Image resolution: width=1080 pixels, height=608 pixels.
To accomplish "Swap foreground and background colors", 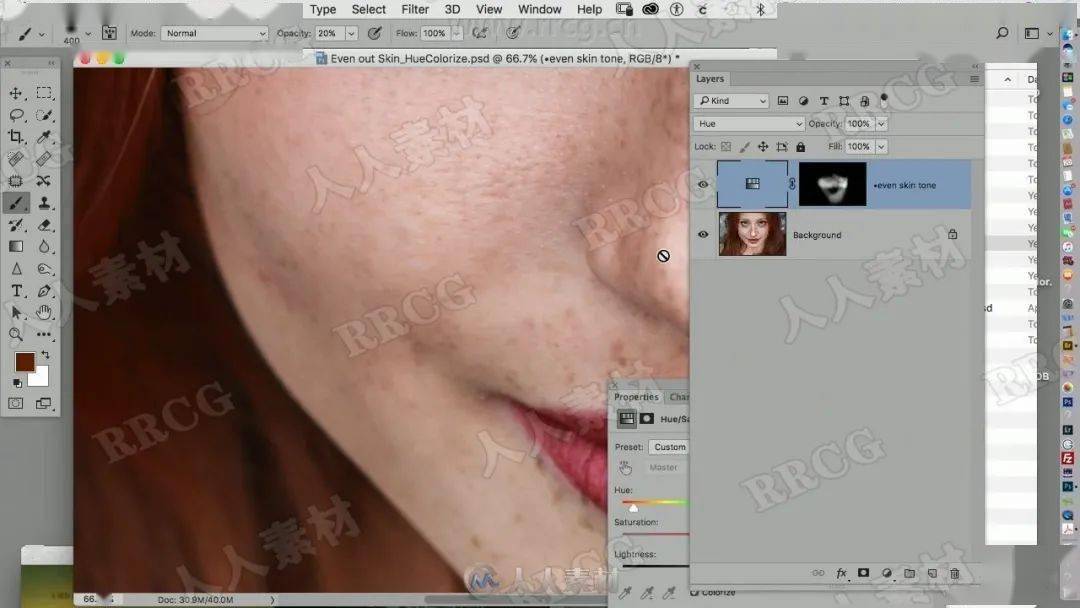I will tap(45, 355).
